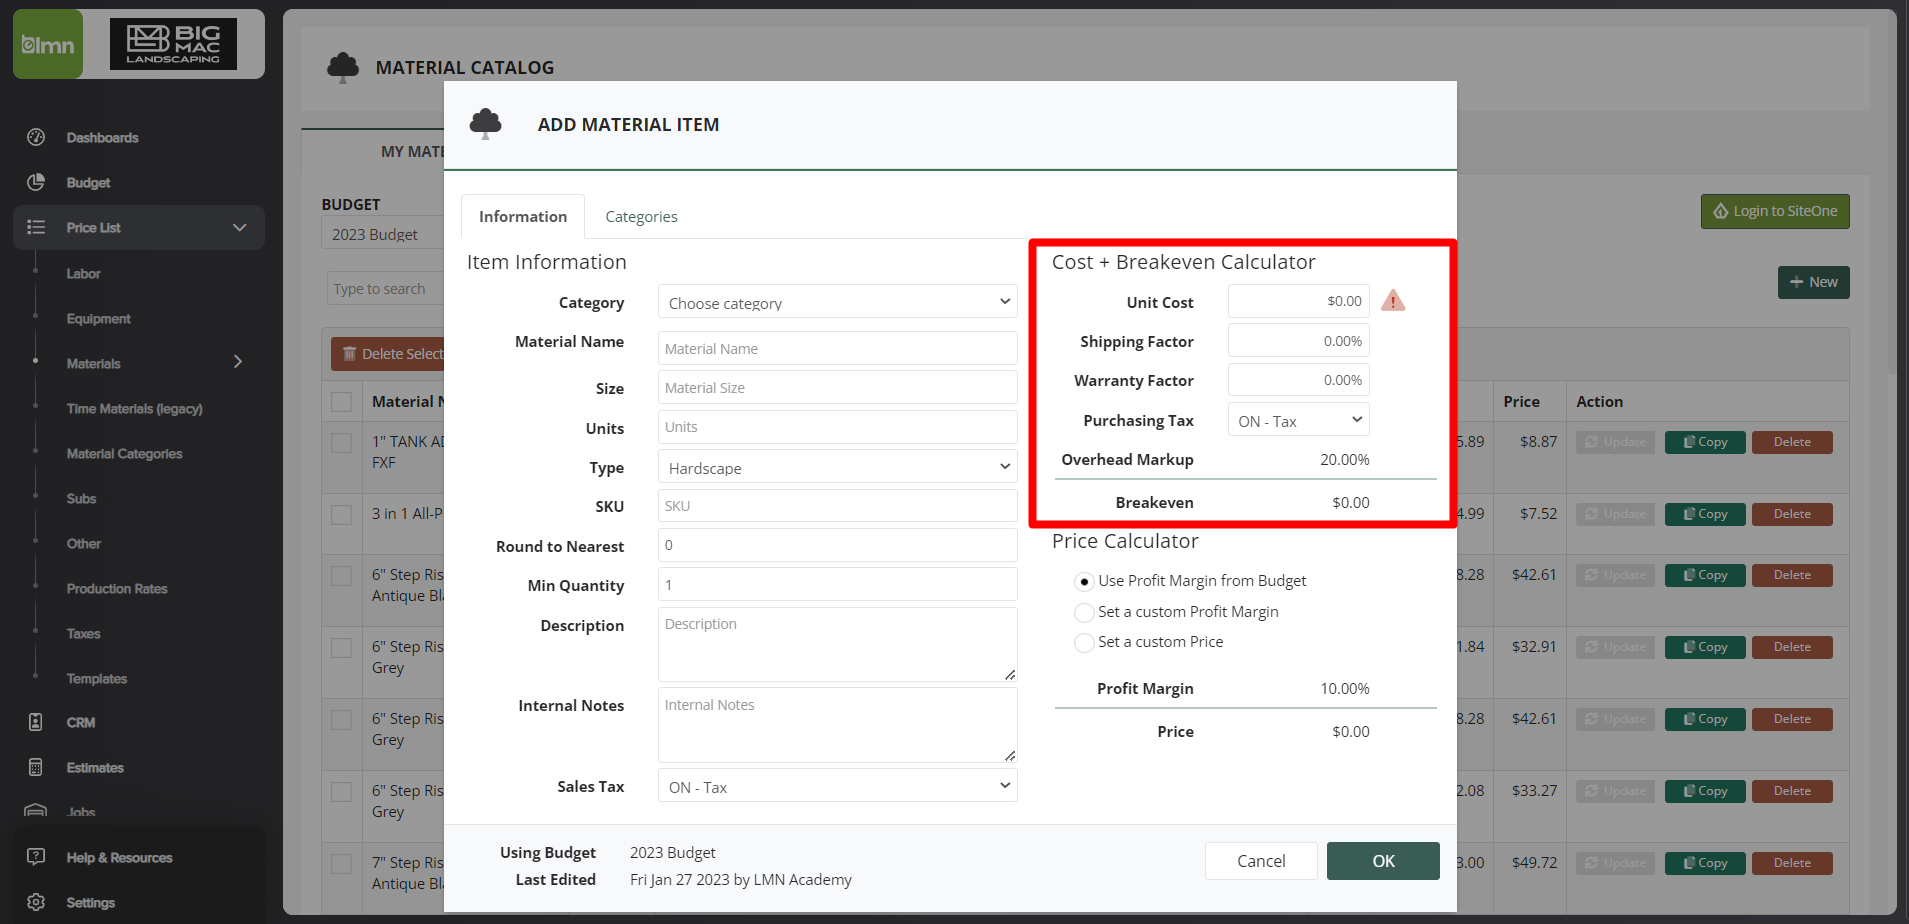Select Use Profit Margin from Budget

pos(1084,581)
